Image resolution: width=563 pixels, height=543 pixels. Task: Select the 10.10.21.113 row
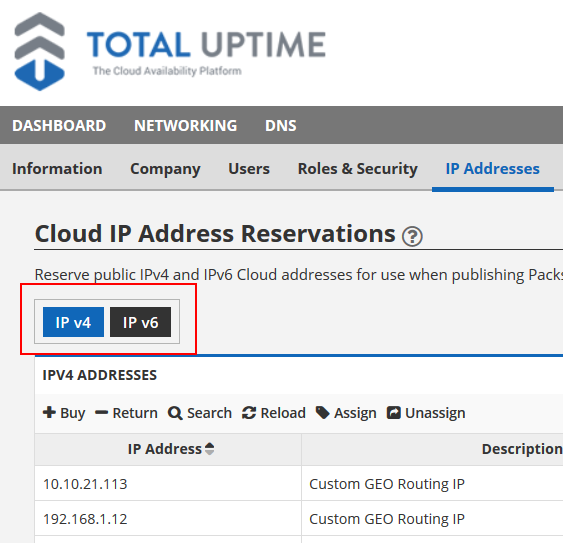tap(299, 484)
